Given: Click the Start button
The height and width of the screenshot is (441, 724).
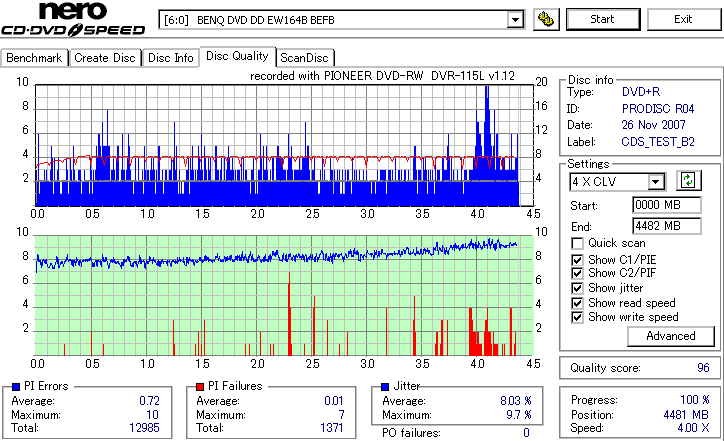Looking at the screenshot, I should click(x=603, y=19).
